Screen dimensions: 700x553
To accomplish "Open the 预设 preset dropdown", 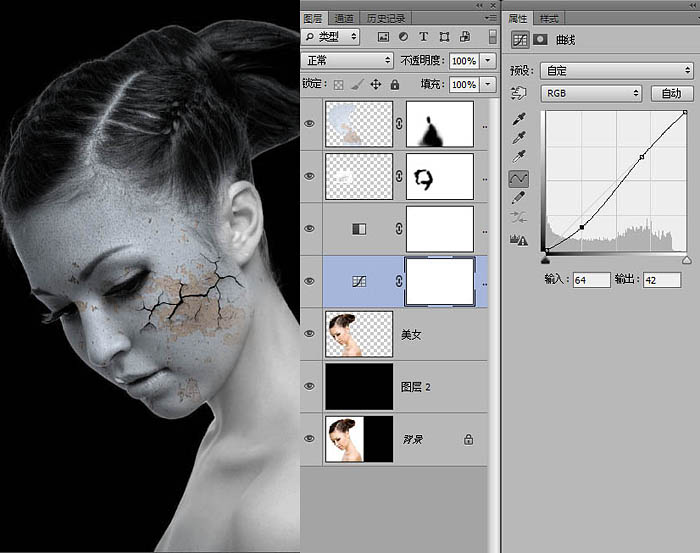I will (x=617, y=70).
